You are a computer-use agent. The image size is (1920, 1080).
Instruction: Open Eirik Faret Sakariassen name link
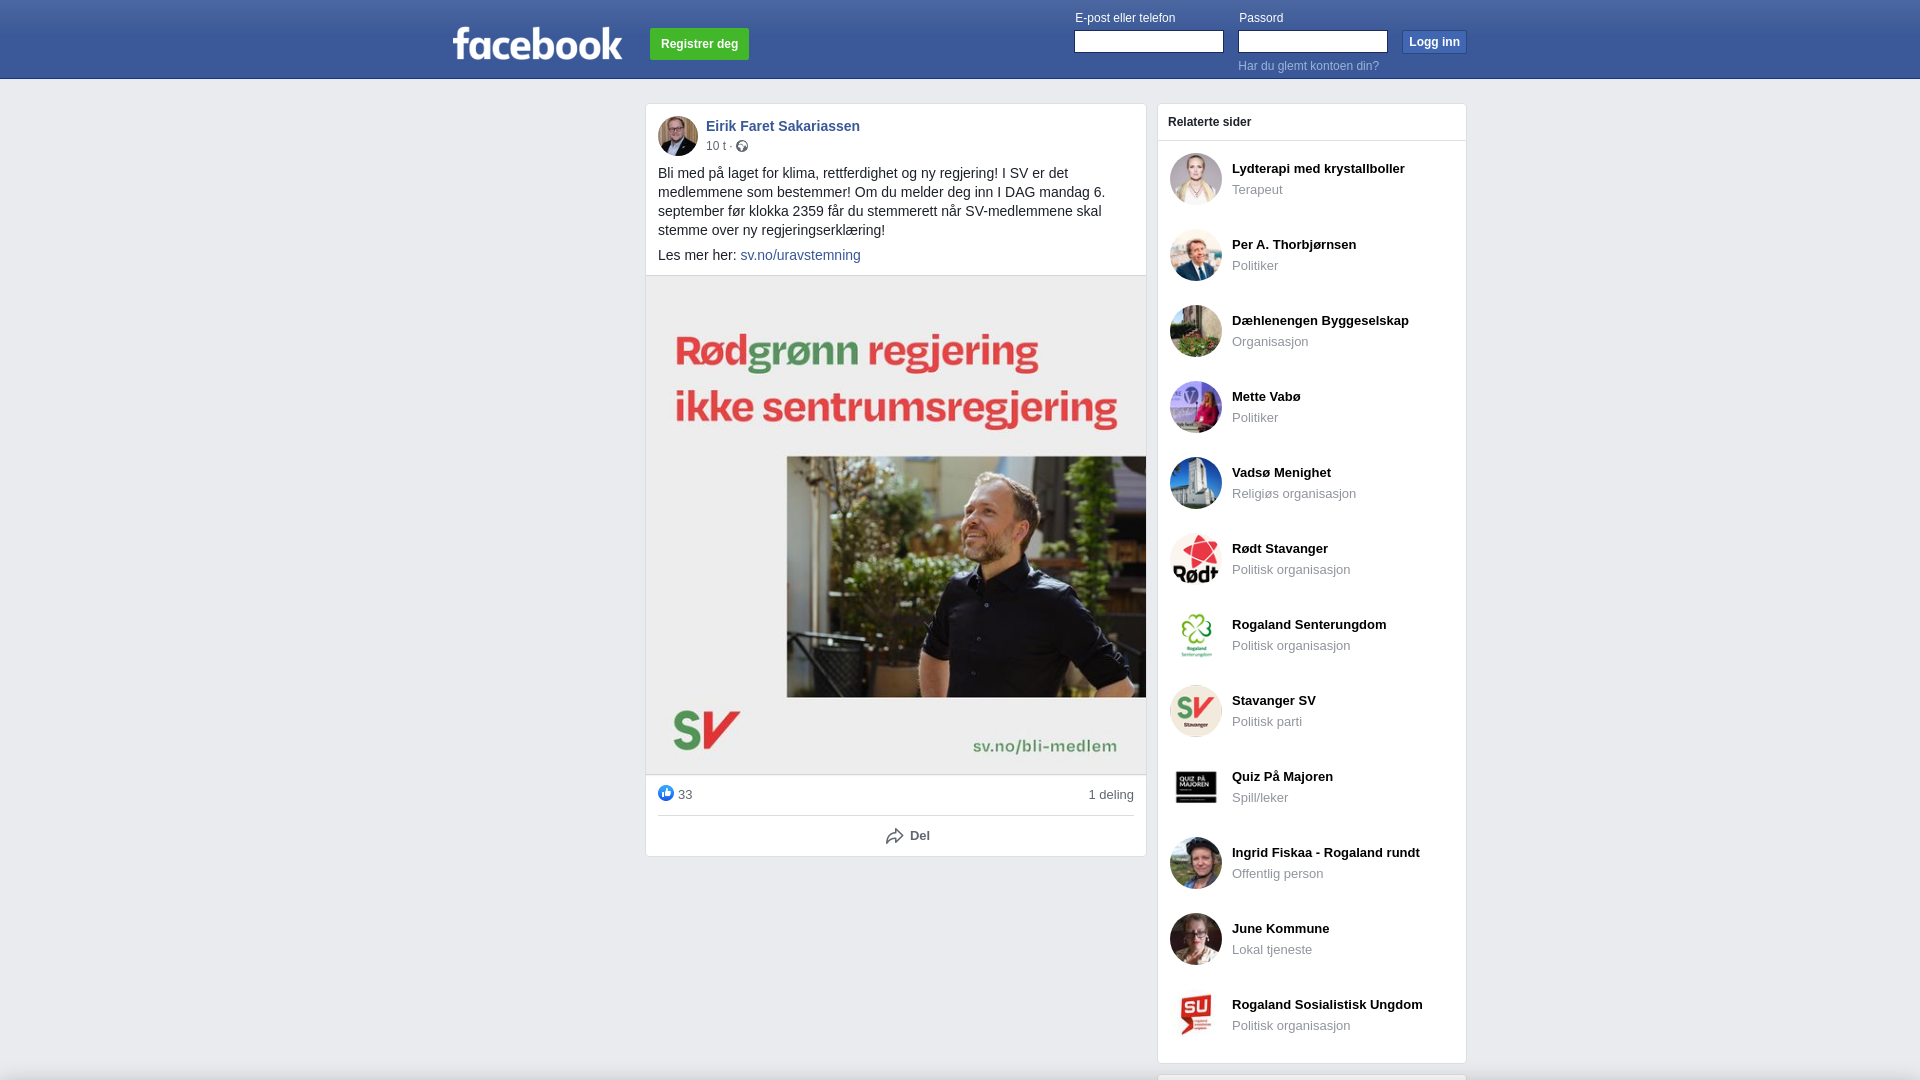point(783,126)
